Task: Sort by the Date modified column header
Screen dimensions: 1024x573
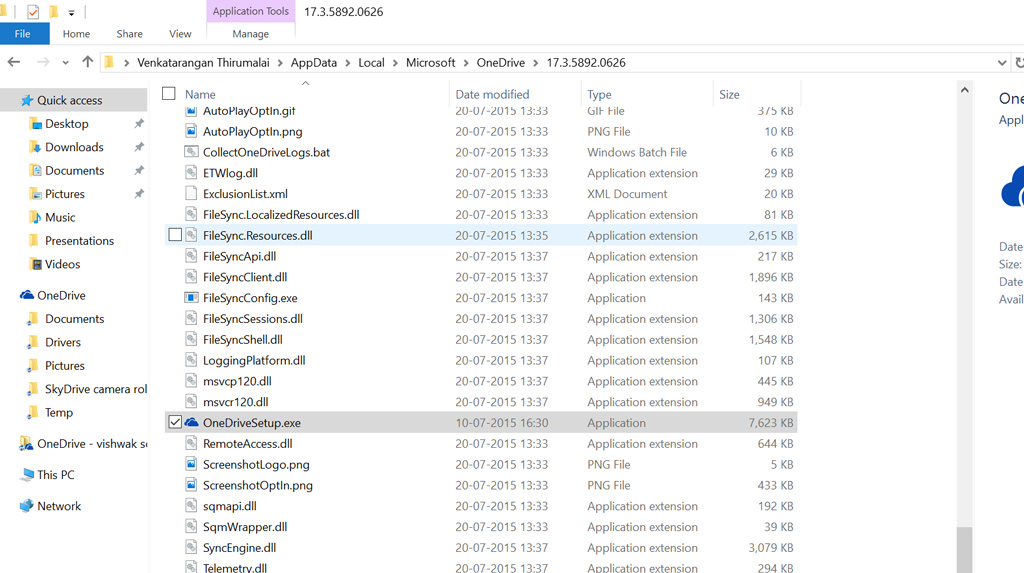Action: point(492,94)
